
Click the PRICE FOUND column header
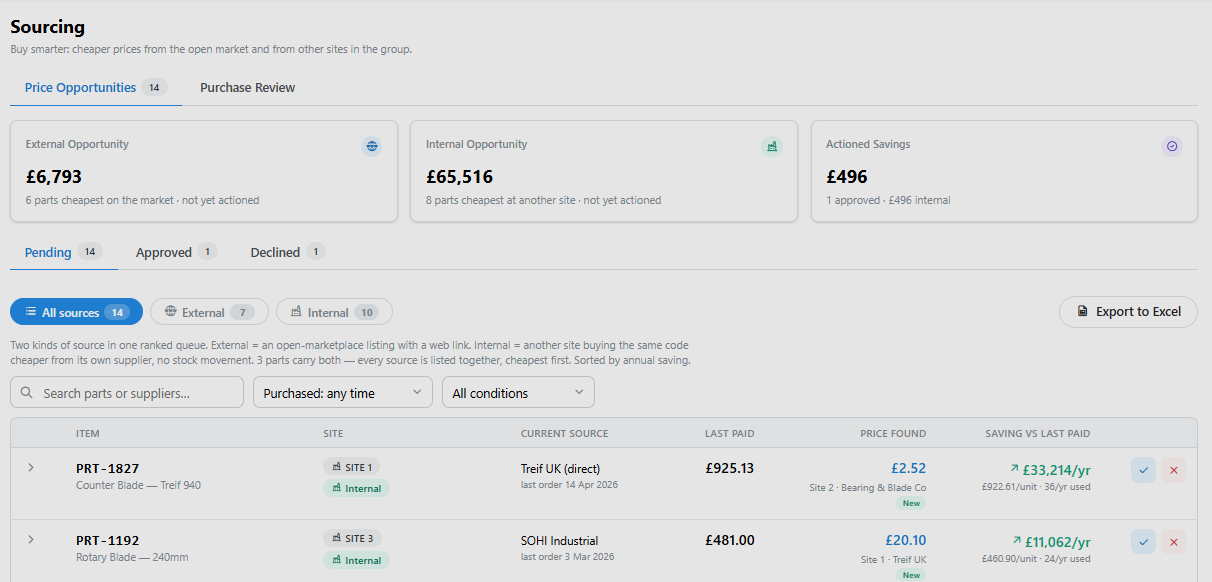click(893, 433)
